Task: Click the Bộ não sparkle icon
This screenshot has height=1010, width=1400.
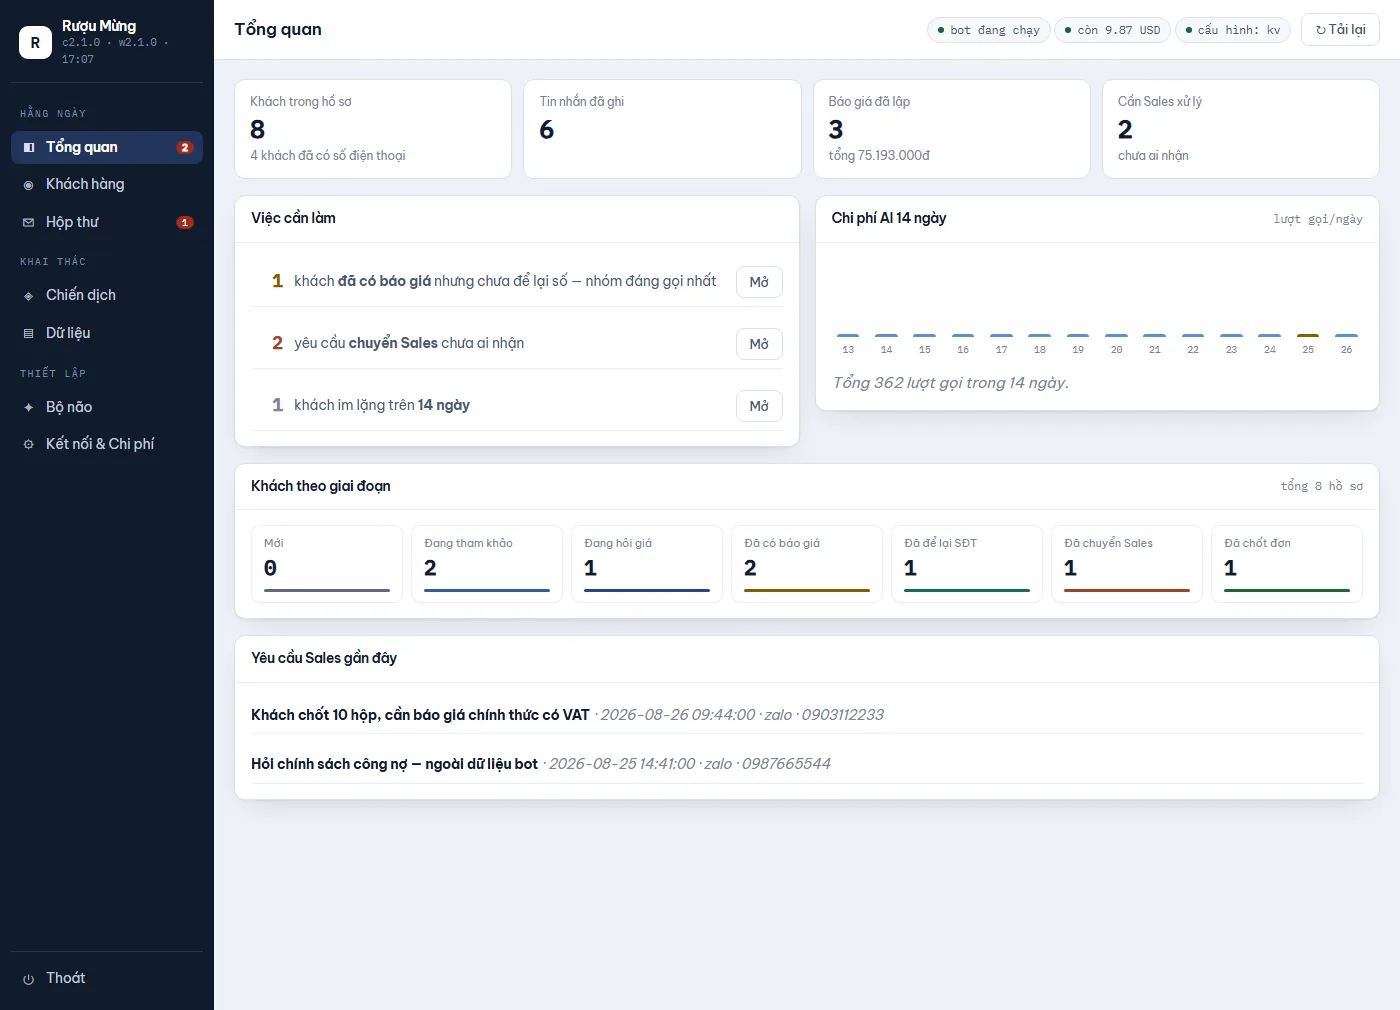Action: click(x=29, y=407)
